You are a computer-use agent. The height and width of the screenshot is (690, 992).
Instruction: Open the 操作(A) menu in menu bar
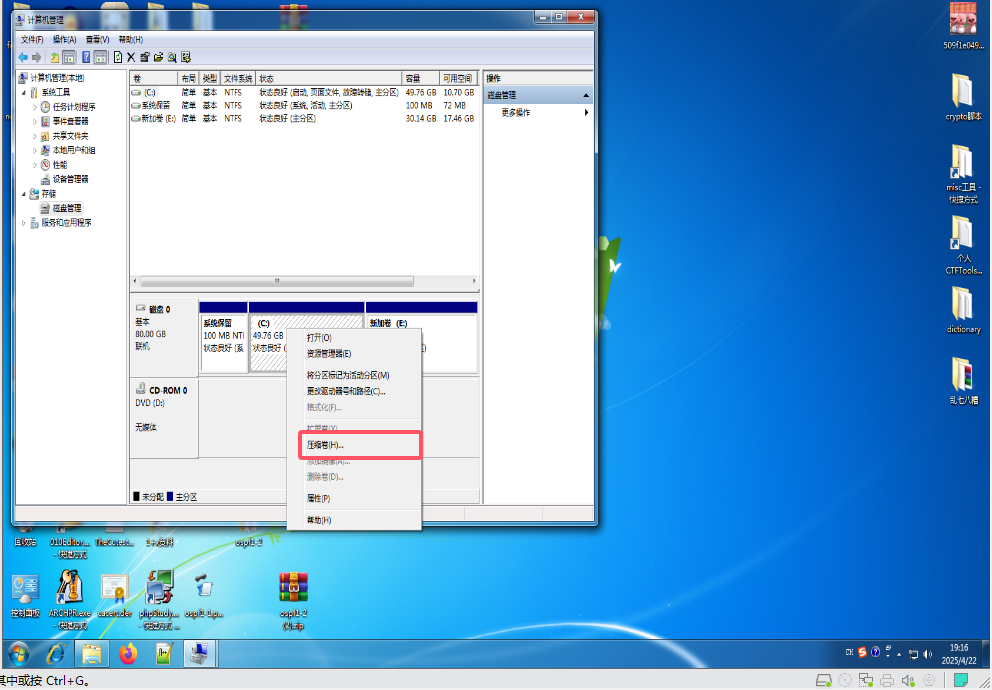64,39
